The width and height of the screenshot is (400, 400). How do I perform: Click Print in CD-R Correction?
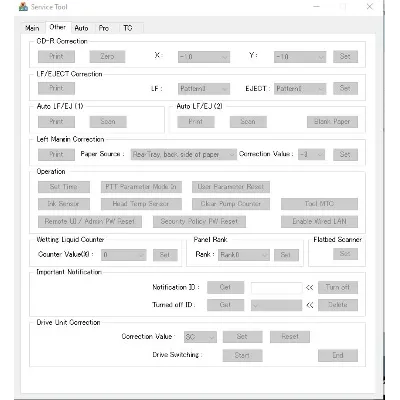coord(56,56)
